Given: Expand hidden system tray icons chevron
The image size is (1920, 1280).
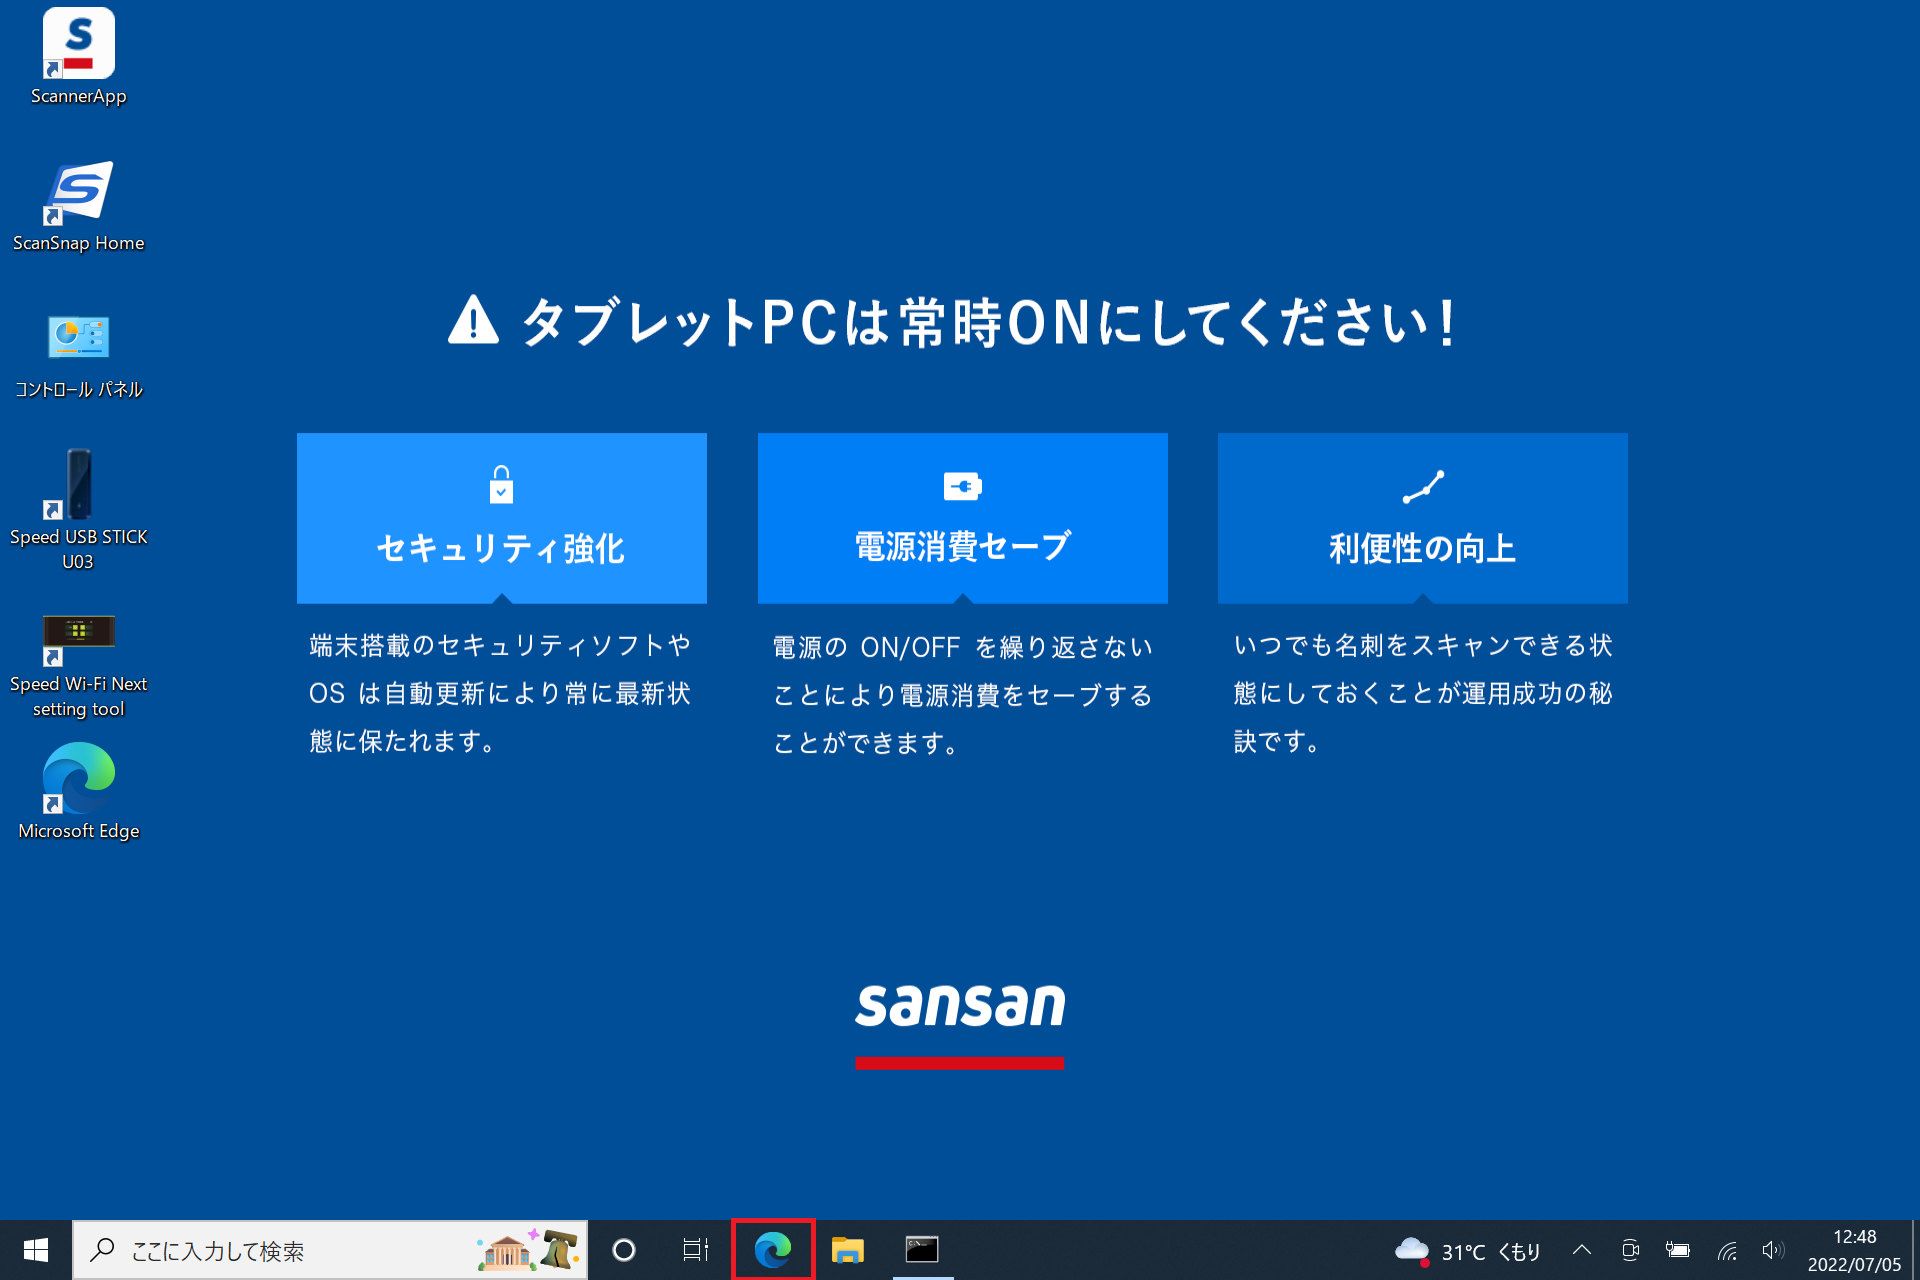Looking at the screenshot, I should (1582, 1250).
